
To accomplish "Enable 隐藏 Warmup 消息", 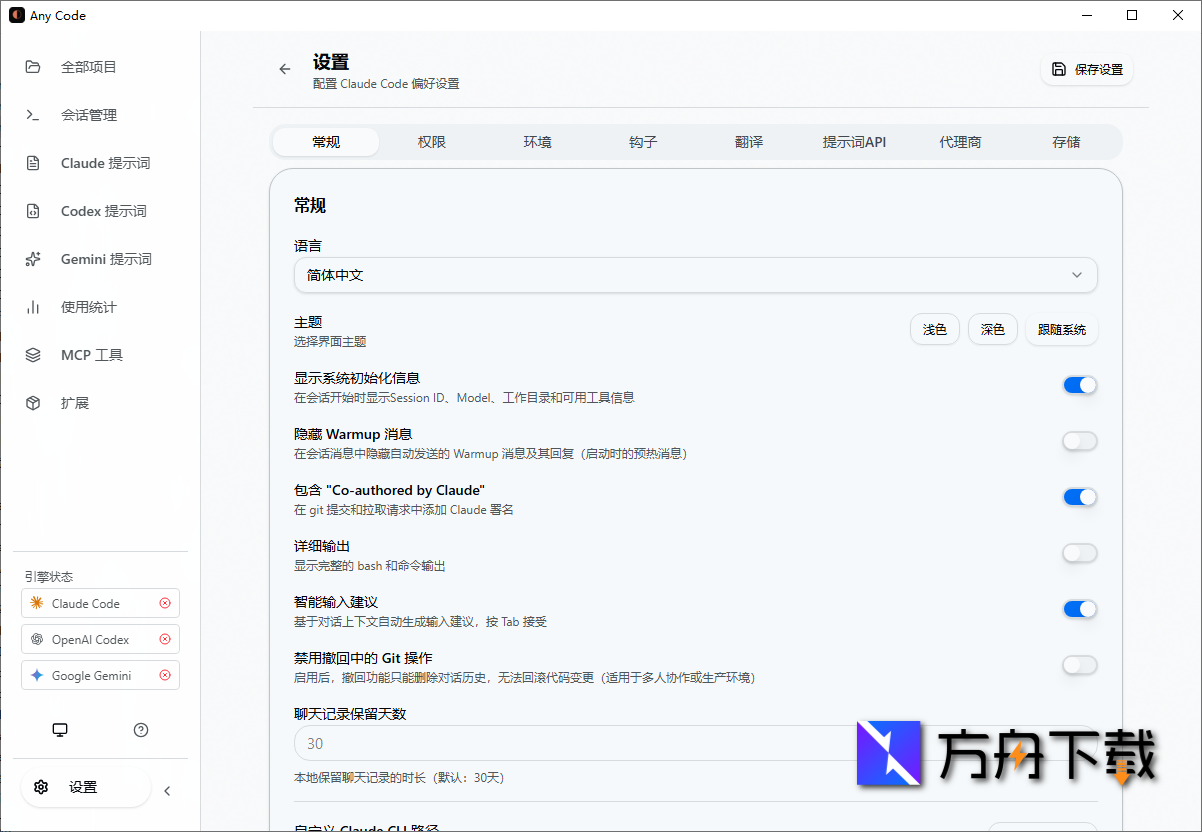I will (x=1079, y=441).
